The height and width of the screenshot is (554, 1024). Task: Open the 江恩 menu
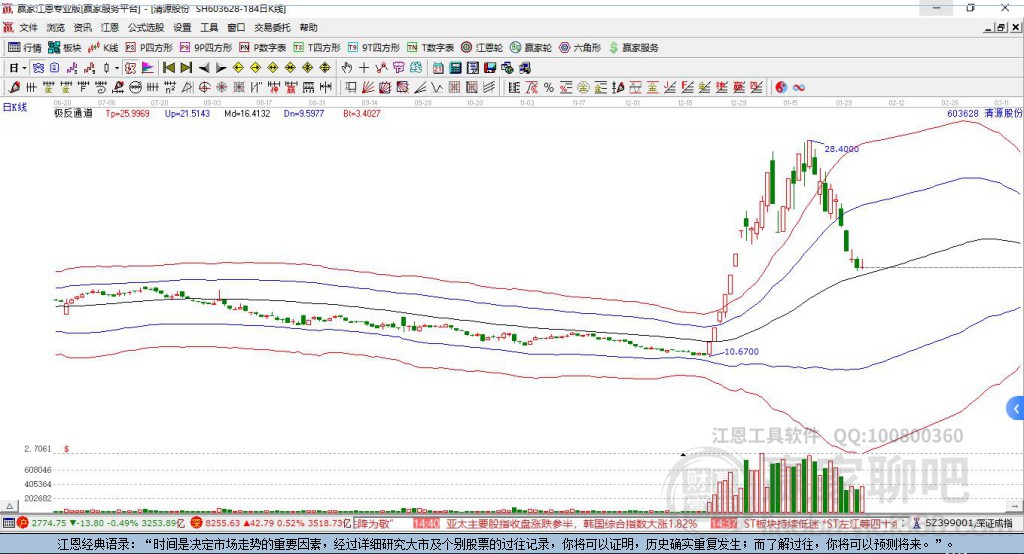pos(110,27)
